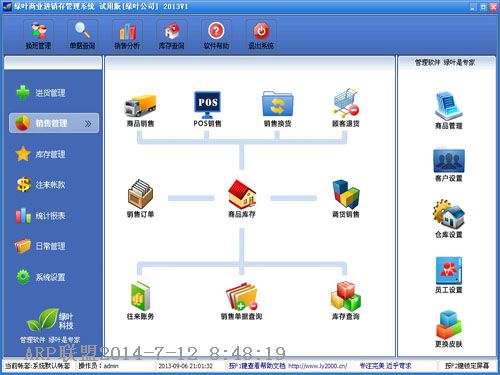Image resolution: width=500 pixels, height=375 pixels.
Task: Open POS销售 monitor icon
Action: click(x=207, y=109)
